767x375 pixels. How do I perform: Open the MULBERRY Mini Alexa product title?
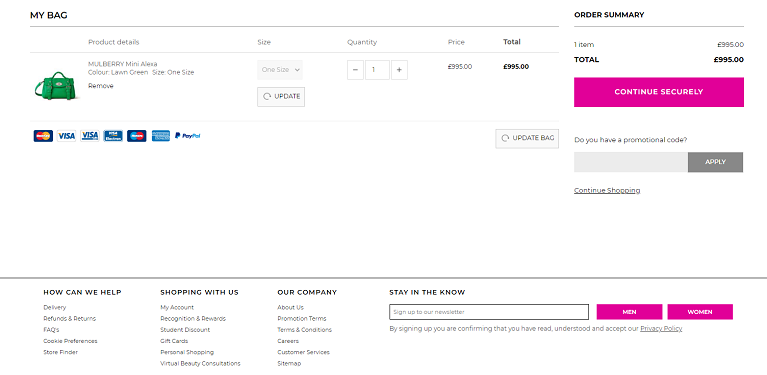pos(123,64)
